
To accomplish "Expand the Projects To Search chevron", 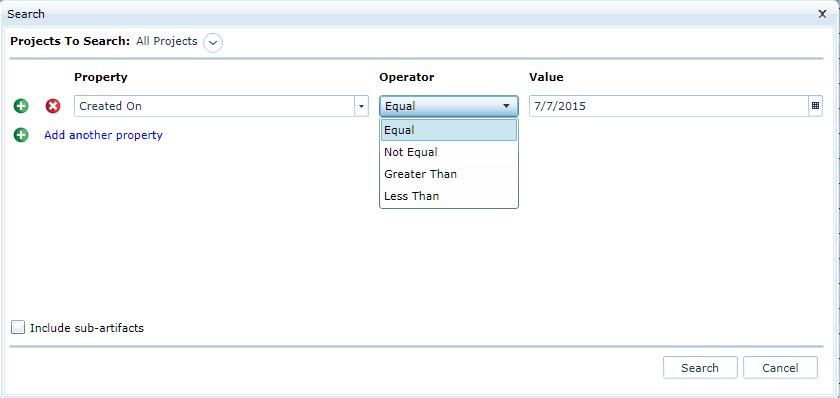I will point(213,42).
